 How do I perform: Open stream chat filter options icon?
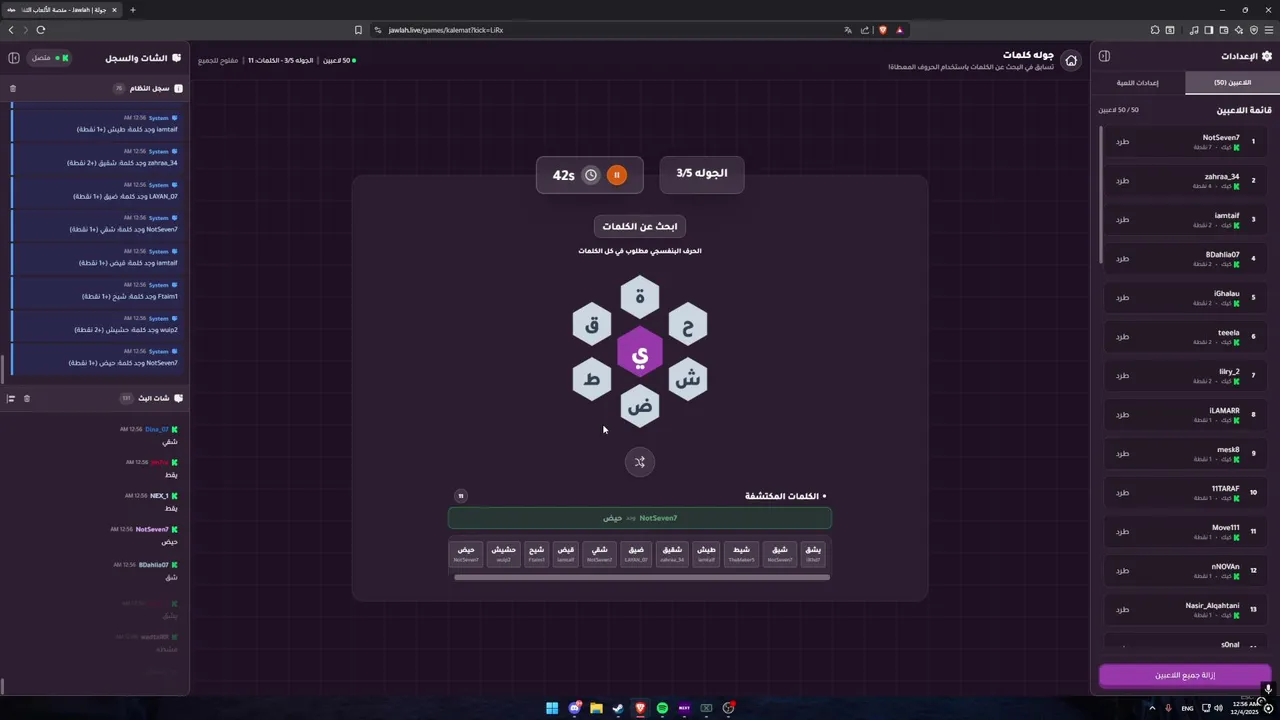[x=11, y=398]
